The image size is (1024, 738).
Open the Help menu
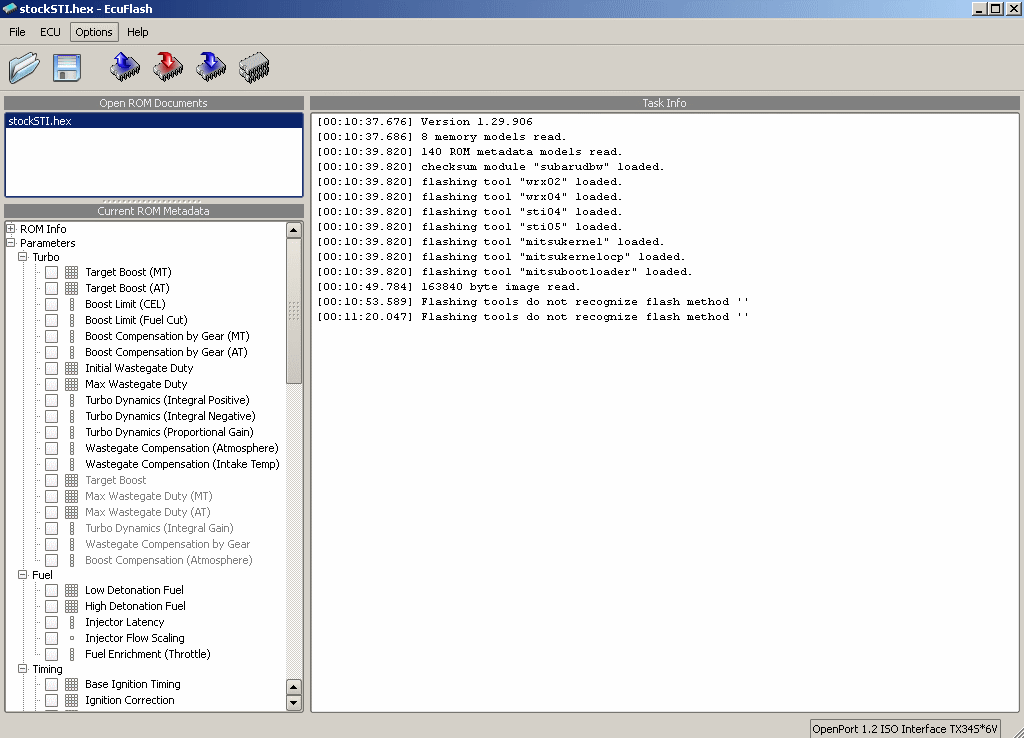pos(137,32)
